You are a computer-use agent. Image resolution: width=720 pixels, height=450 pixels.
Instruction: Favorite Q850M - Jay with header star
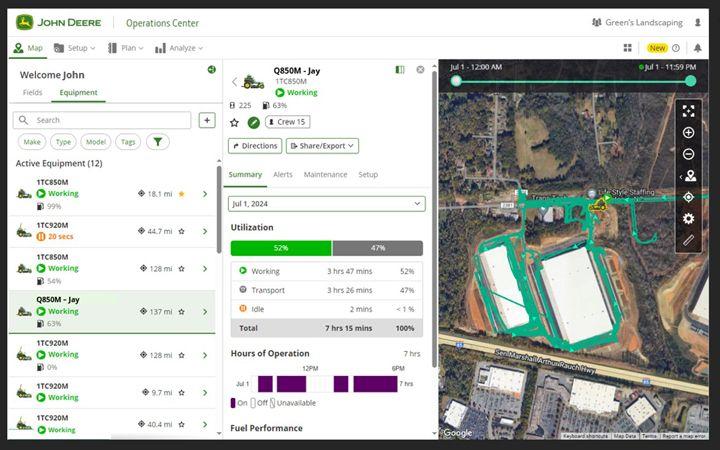pyautogui.click(x=234, y=123)
